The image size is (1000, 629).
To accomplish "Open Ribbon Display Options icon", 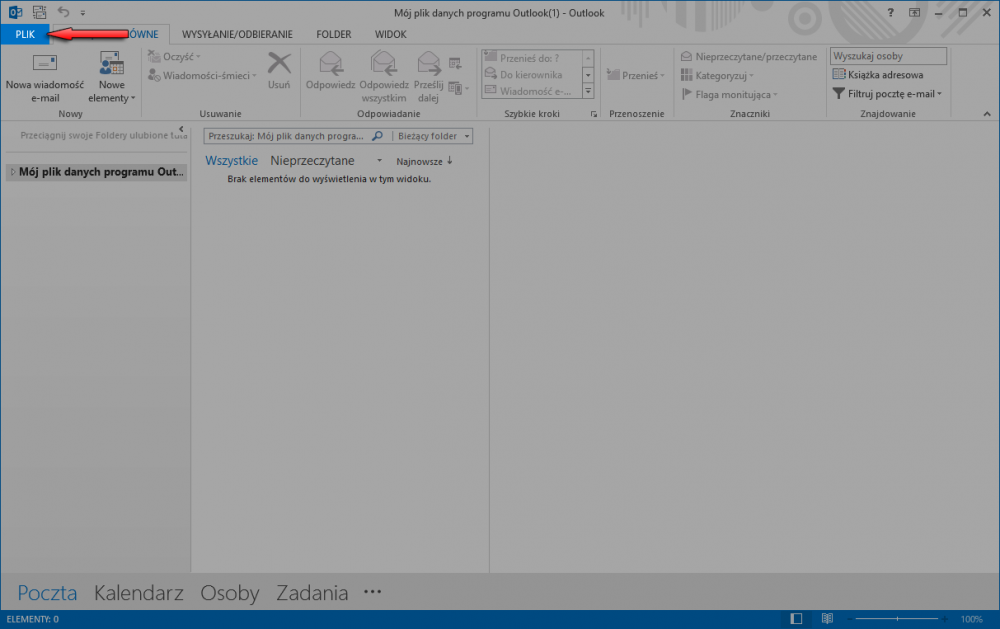I will pos(915,12).
